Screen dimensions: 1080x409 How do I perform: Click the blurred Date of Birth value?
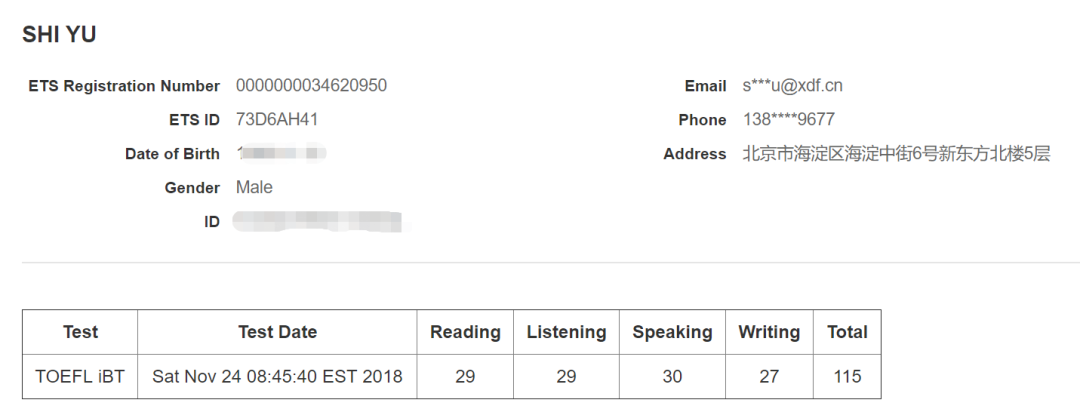point(283,154)
